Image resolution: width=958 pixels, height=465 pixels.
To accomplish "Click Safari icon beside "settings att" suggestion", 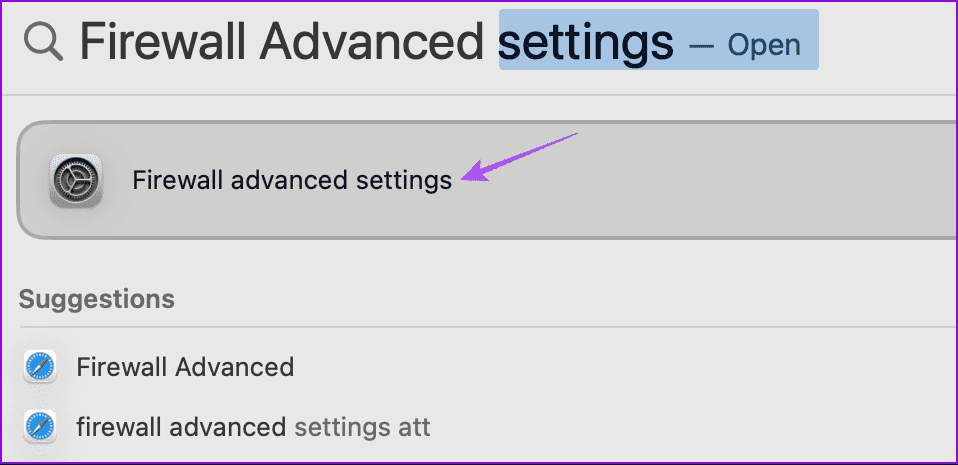I will tap(42, 427).
